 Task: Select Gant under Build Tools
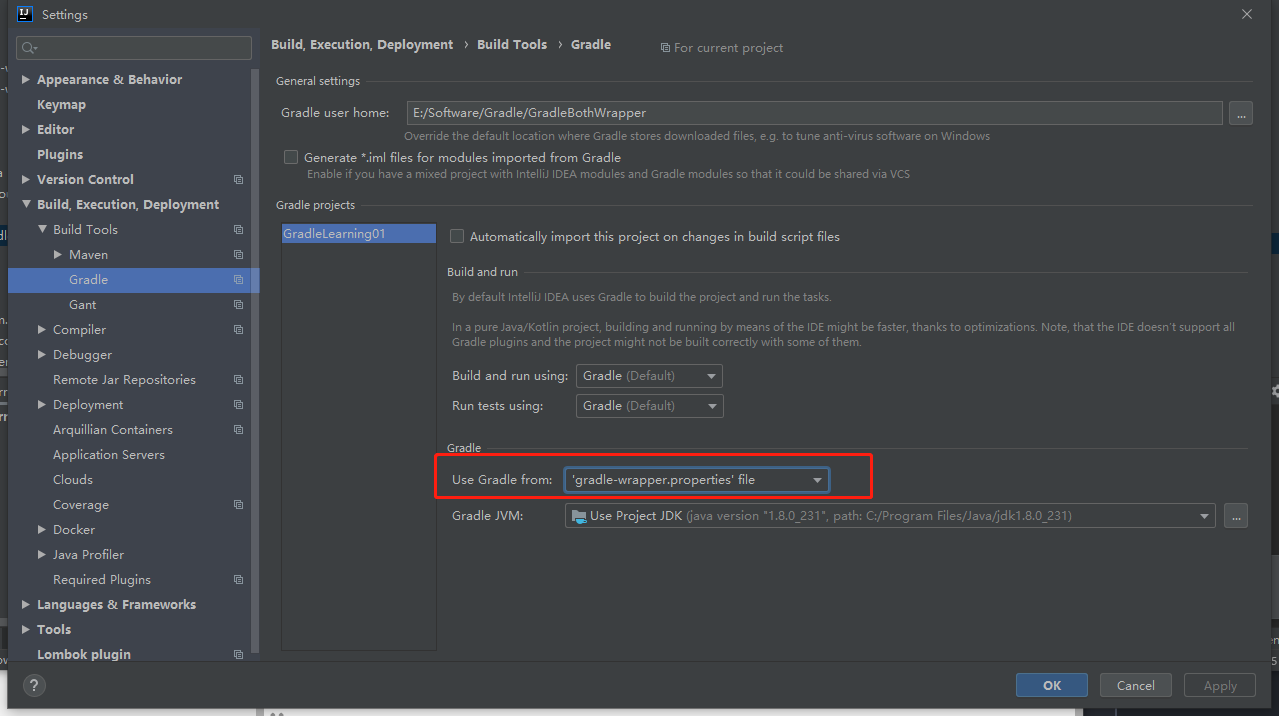point(83,305)
